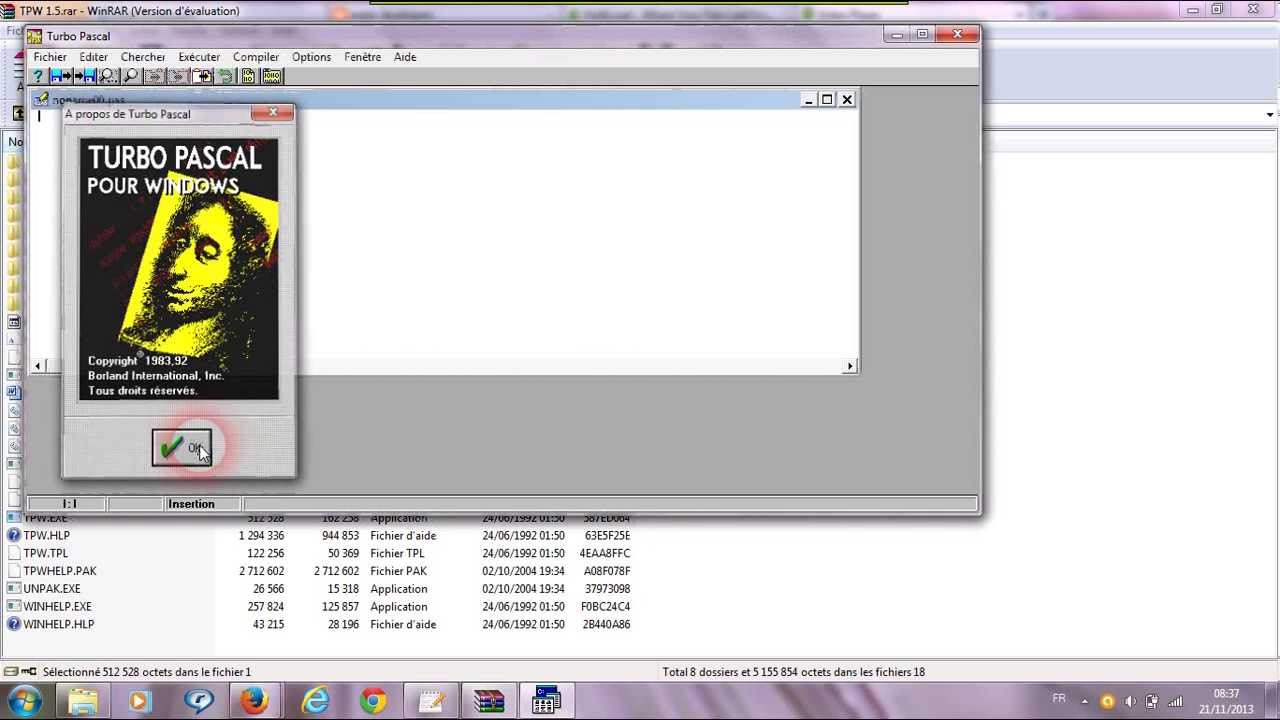Click the Save file toolbar icon
The height and width of the screenshot is (720, 1280).
click(86, 76)
